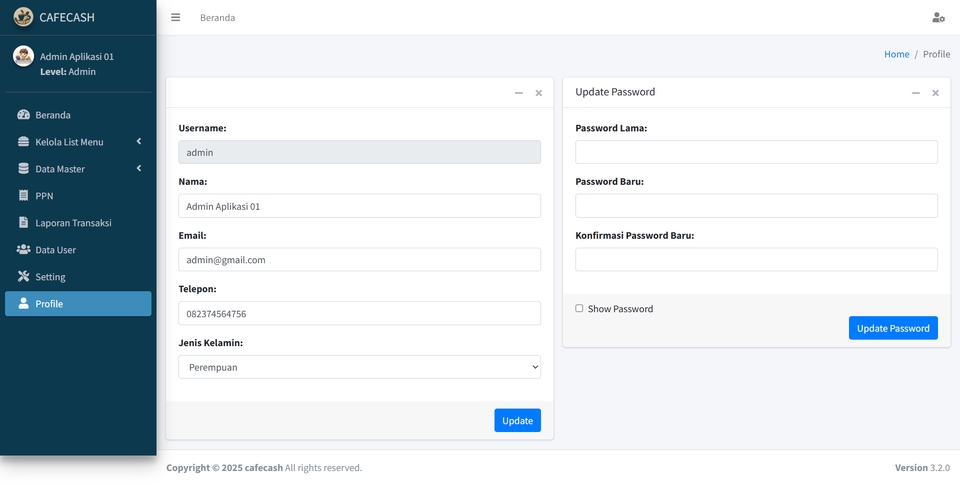960x485 pixels.
Task: Click the Admin Aplikasi 01 name link
Action: [77, 56]
